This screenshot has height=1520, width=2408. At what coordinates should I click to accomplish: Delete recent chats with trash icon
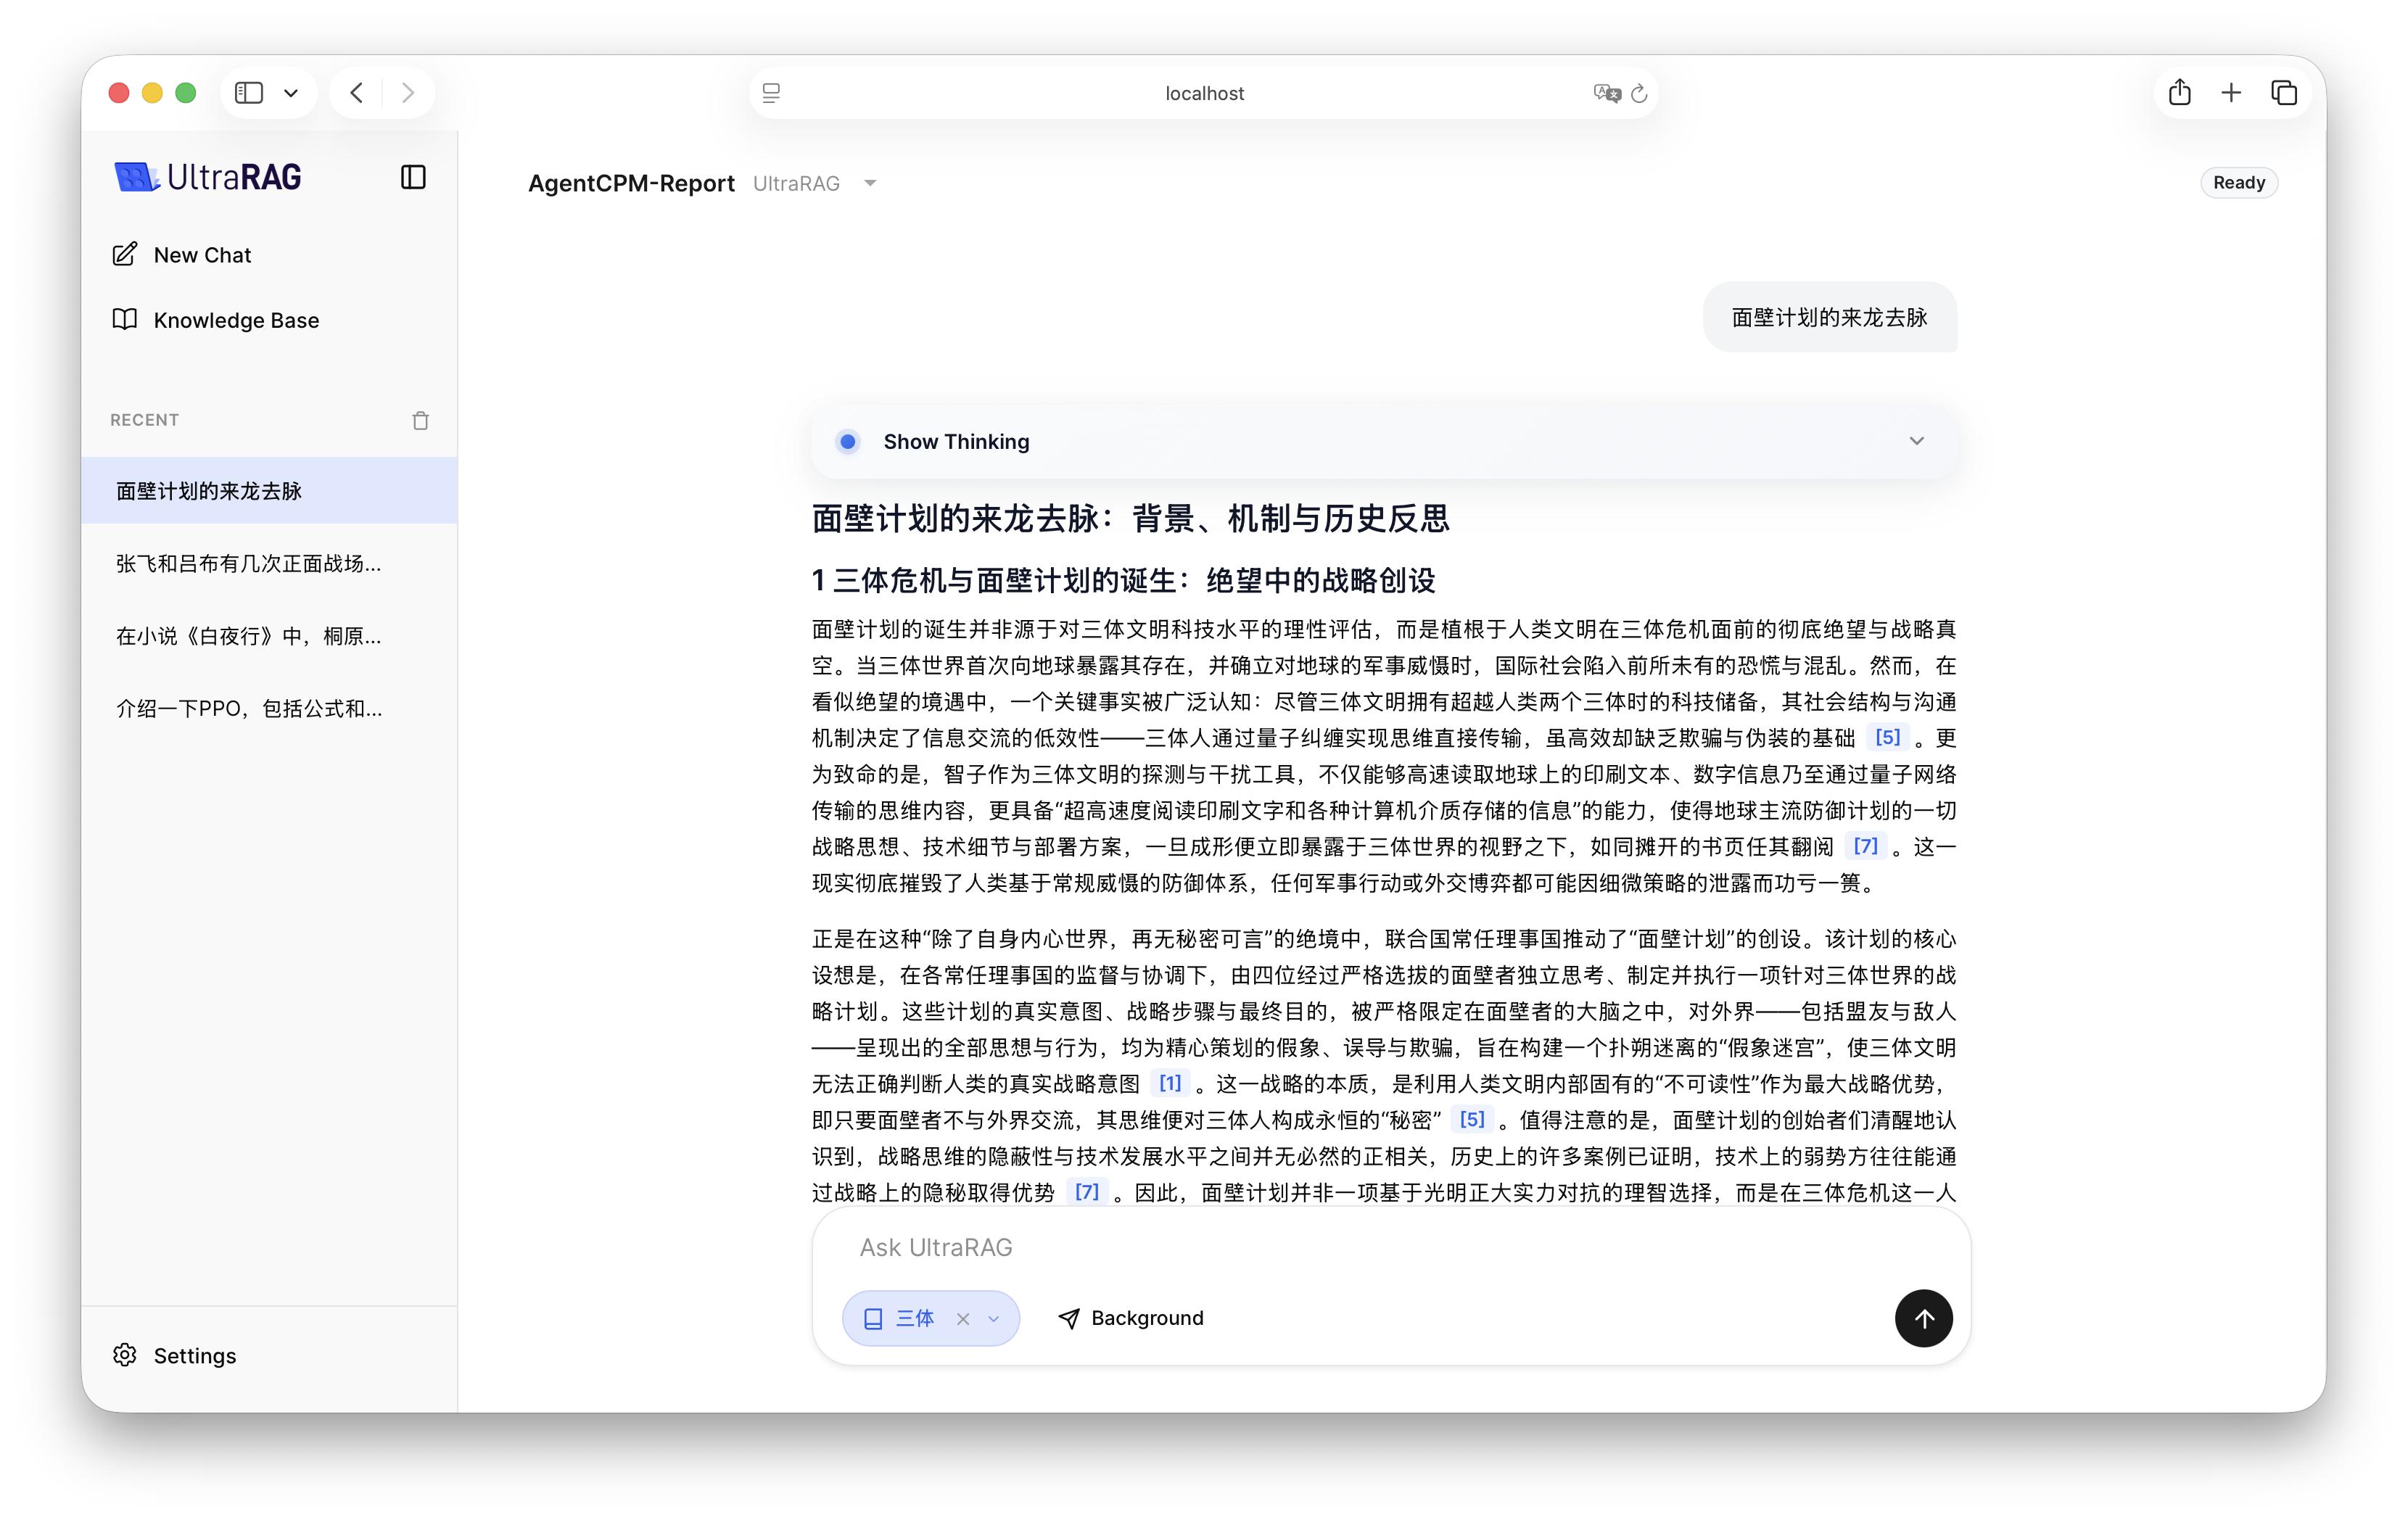pos(420,420)
